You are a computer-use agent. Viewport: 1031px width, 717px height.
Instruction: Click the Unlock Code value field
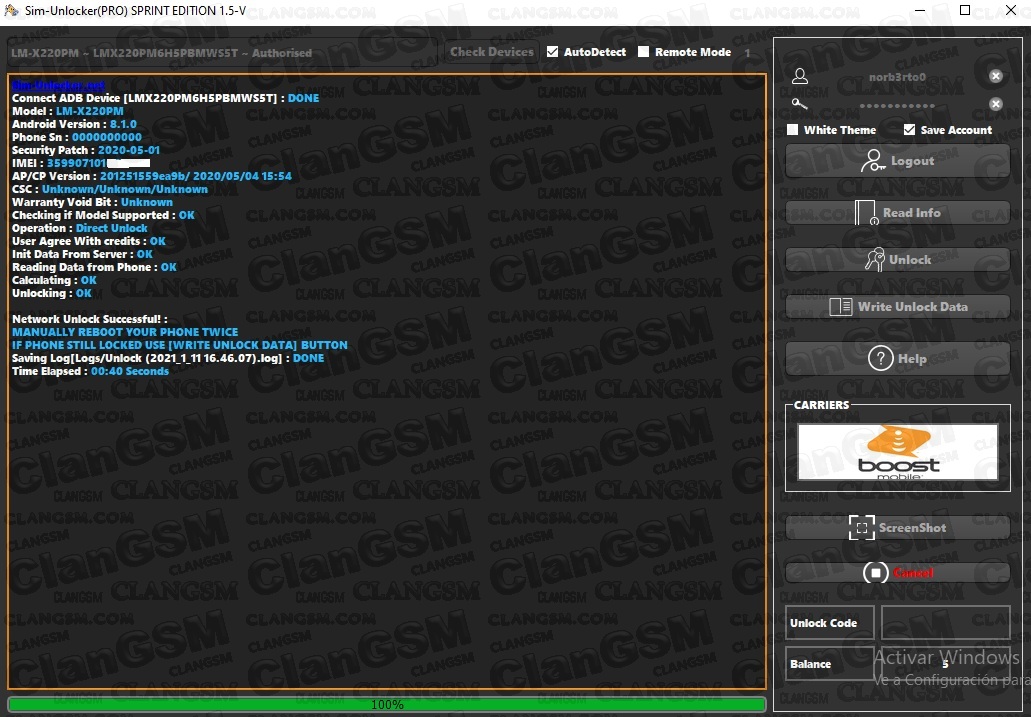[945, 623]
